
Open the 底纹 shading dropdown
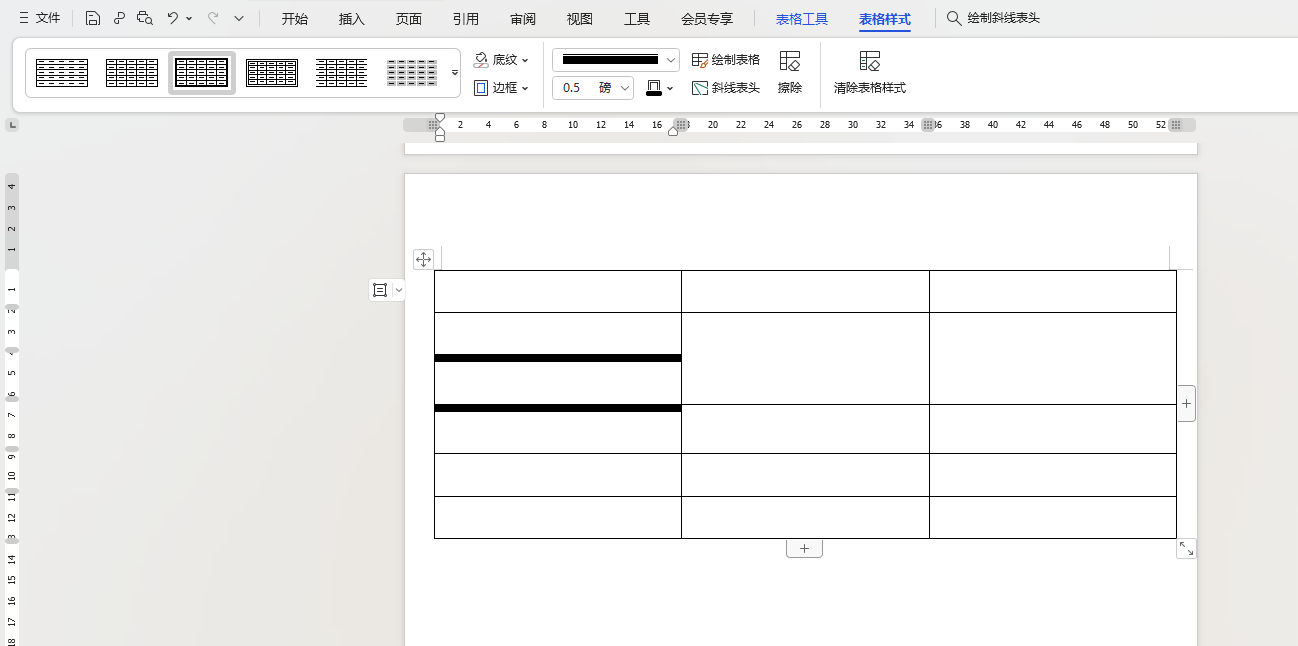501,60
